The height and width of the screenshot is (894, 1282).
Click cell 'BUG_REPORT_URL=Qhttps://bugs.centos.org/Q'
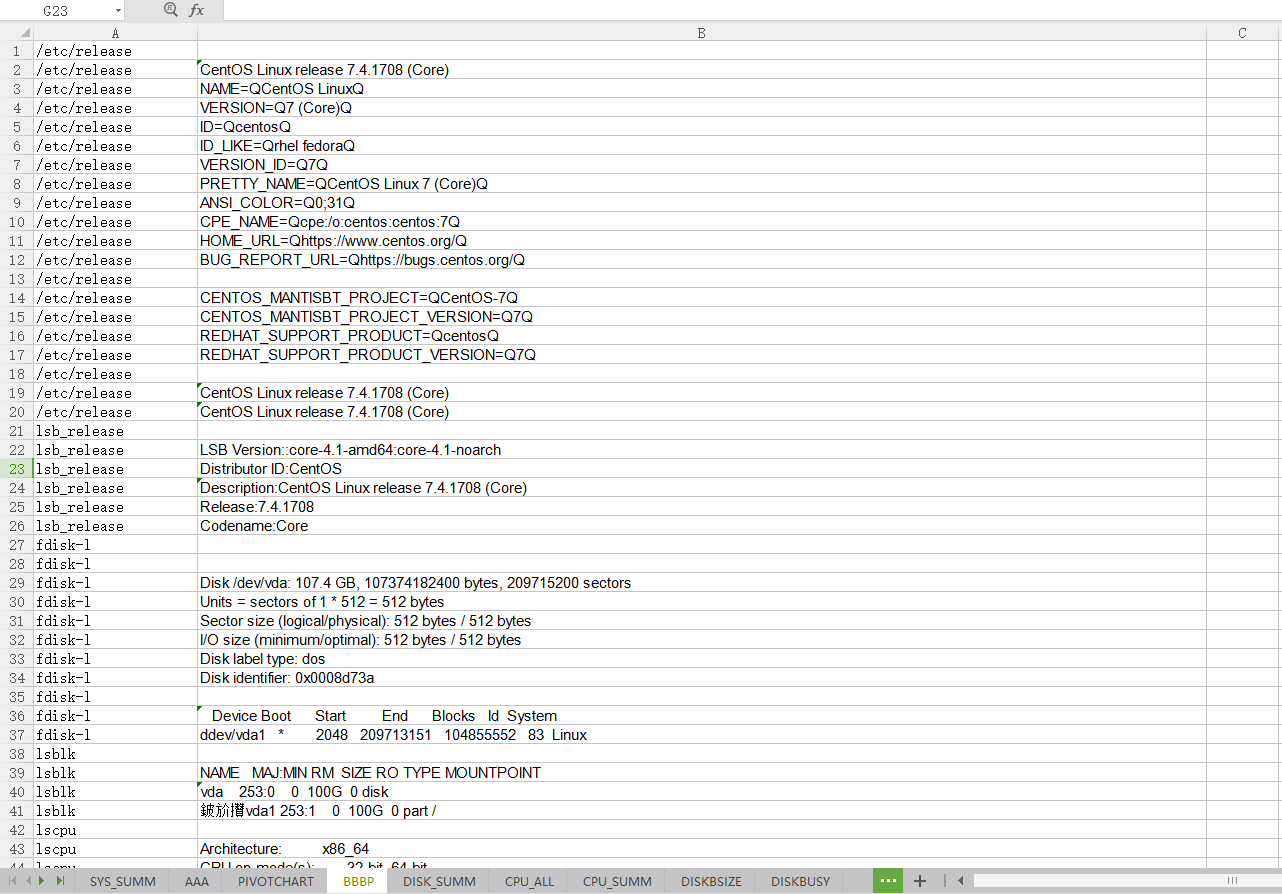(x=702, y=260)
